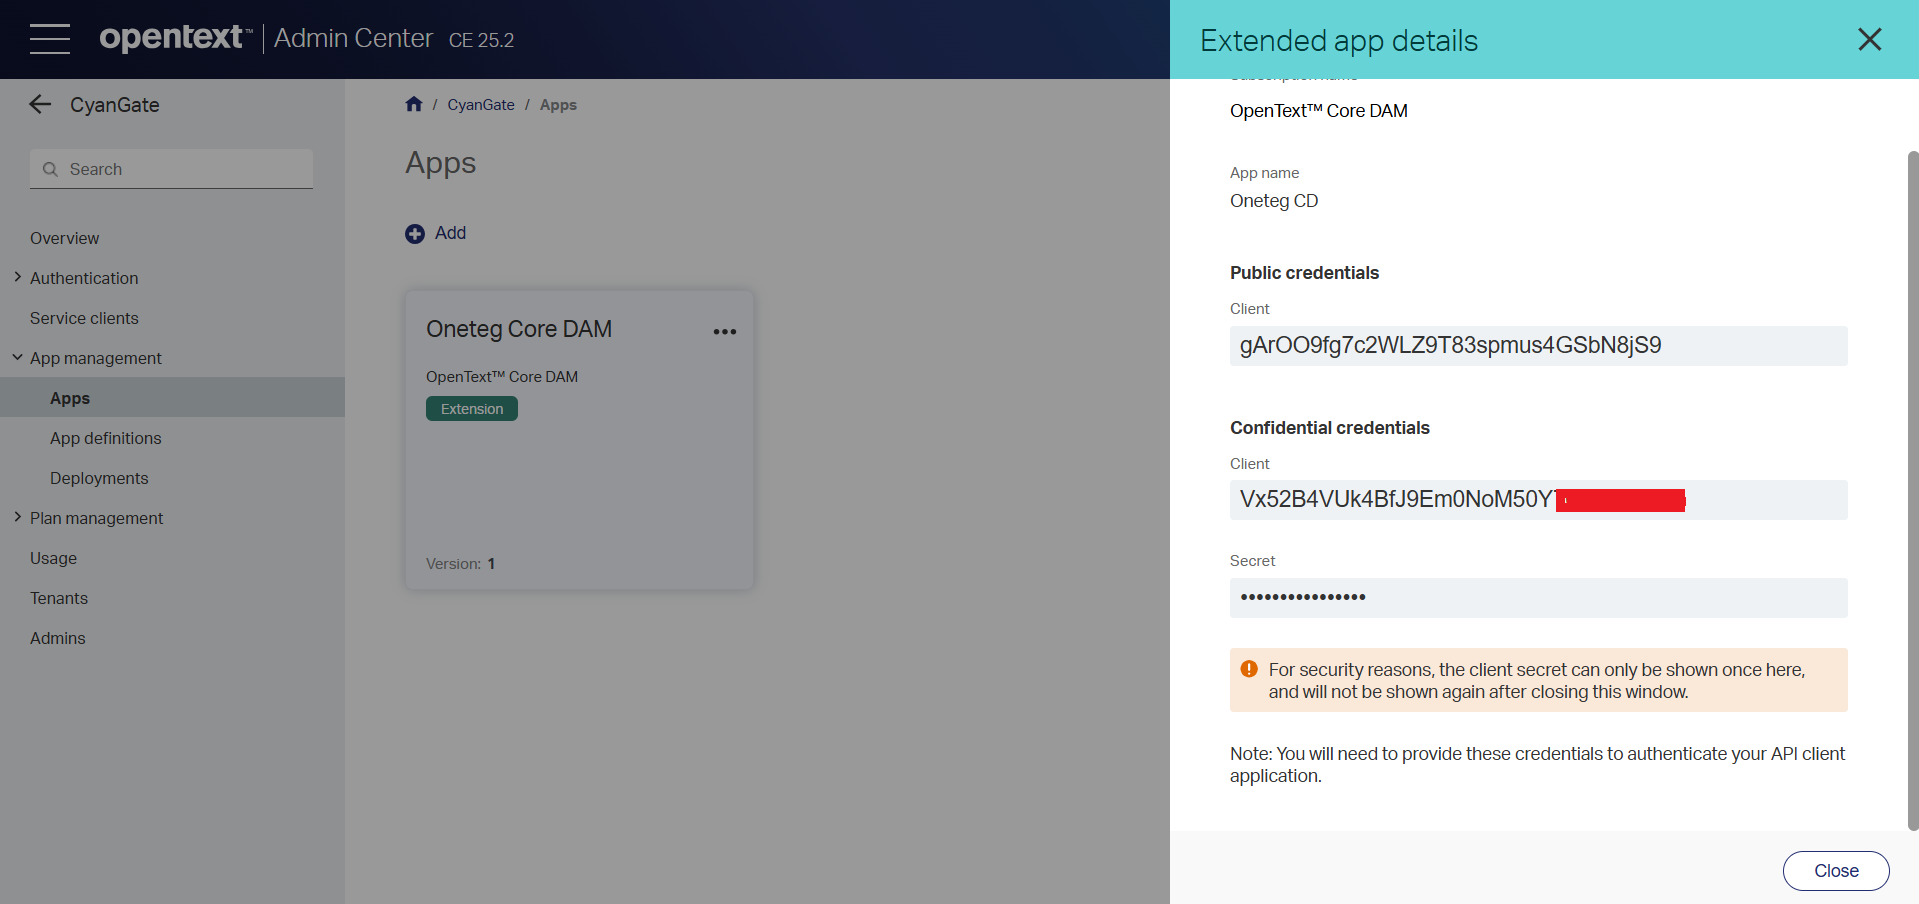Click the details panel vertical scrollbar
This screenshot has width=1919, height=904.
(x=1912, y=490)
